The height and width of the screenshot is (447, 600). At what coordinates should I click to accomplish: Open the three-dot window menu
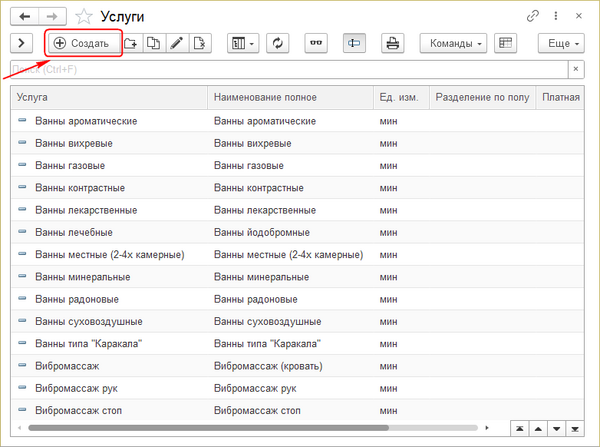[556, 16]
